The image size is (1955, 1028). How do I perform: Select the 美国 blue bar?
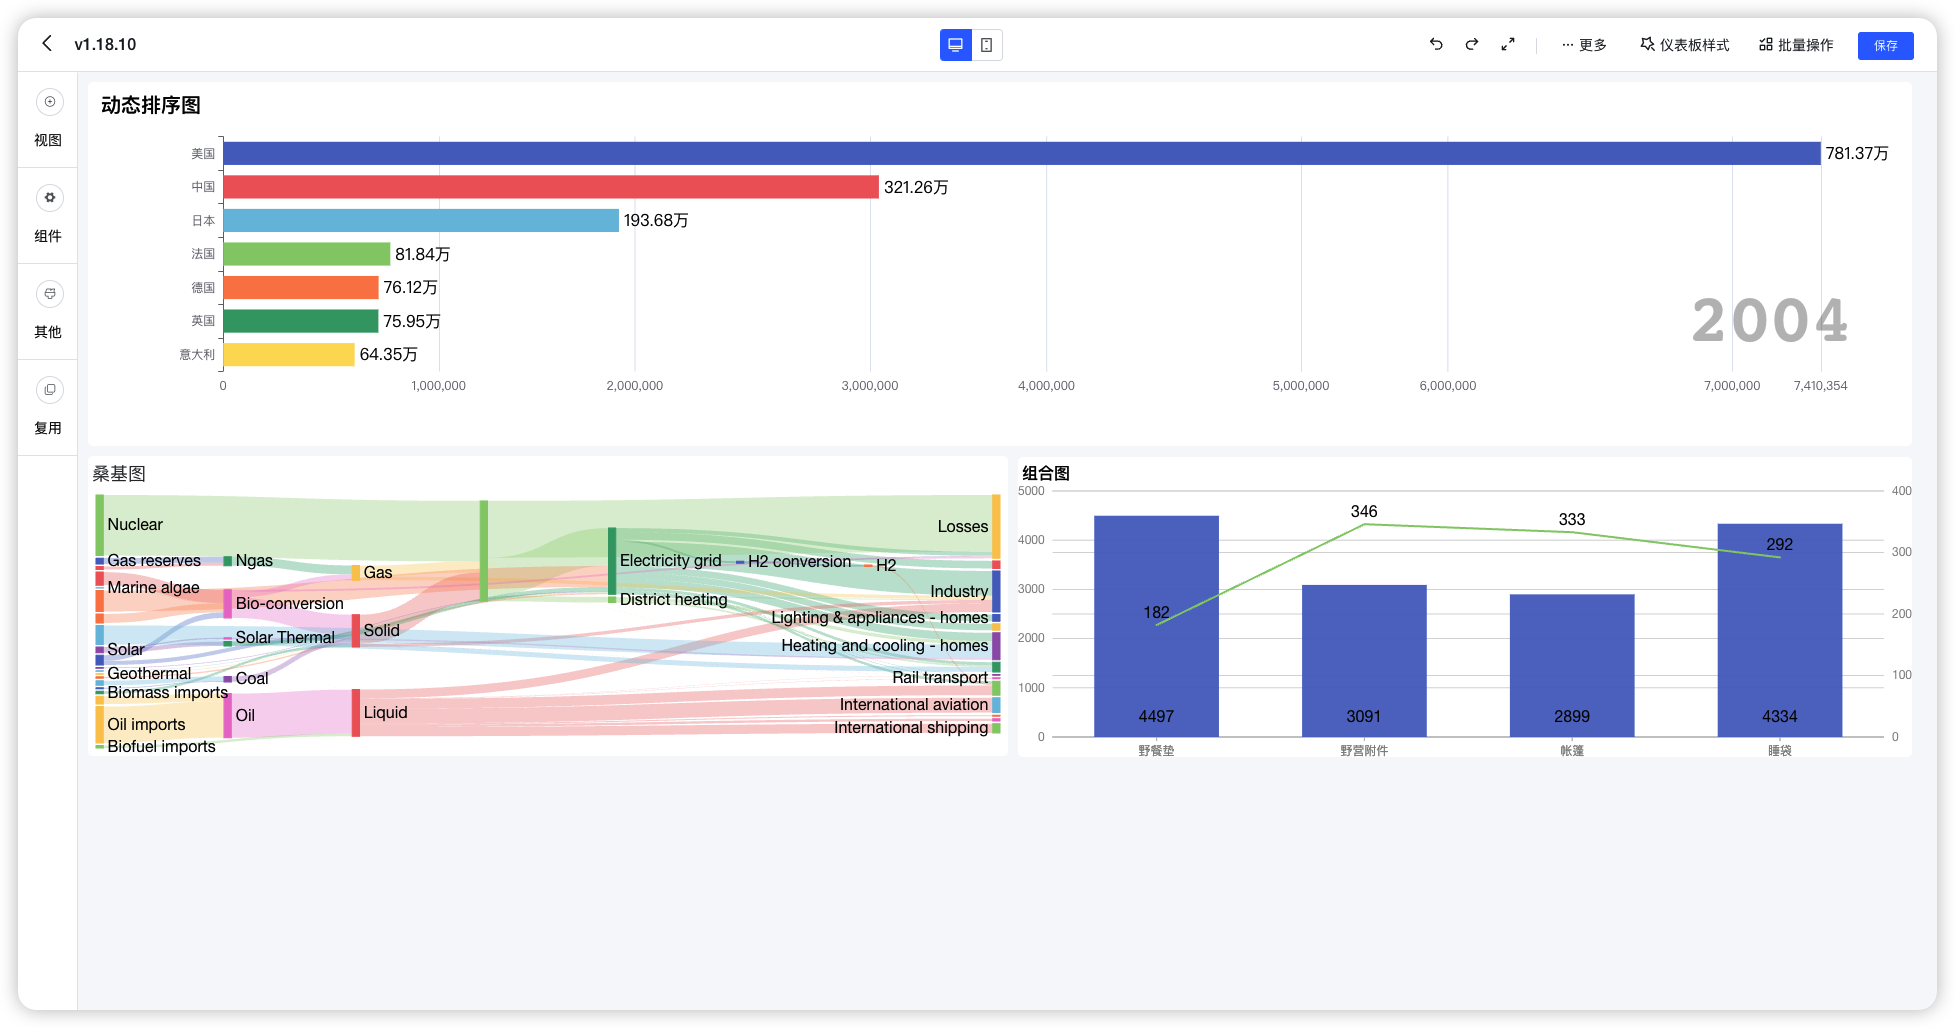1021,153
